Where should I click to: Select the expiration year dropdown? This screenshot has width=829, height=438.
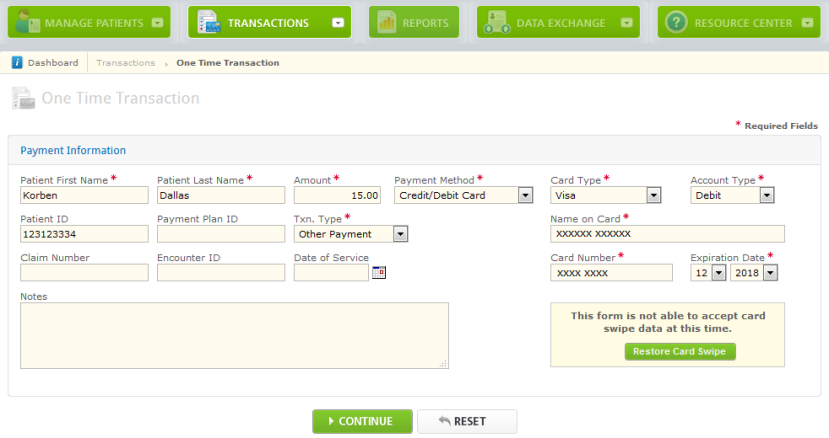[771, 272]
